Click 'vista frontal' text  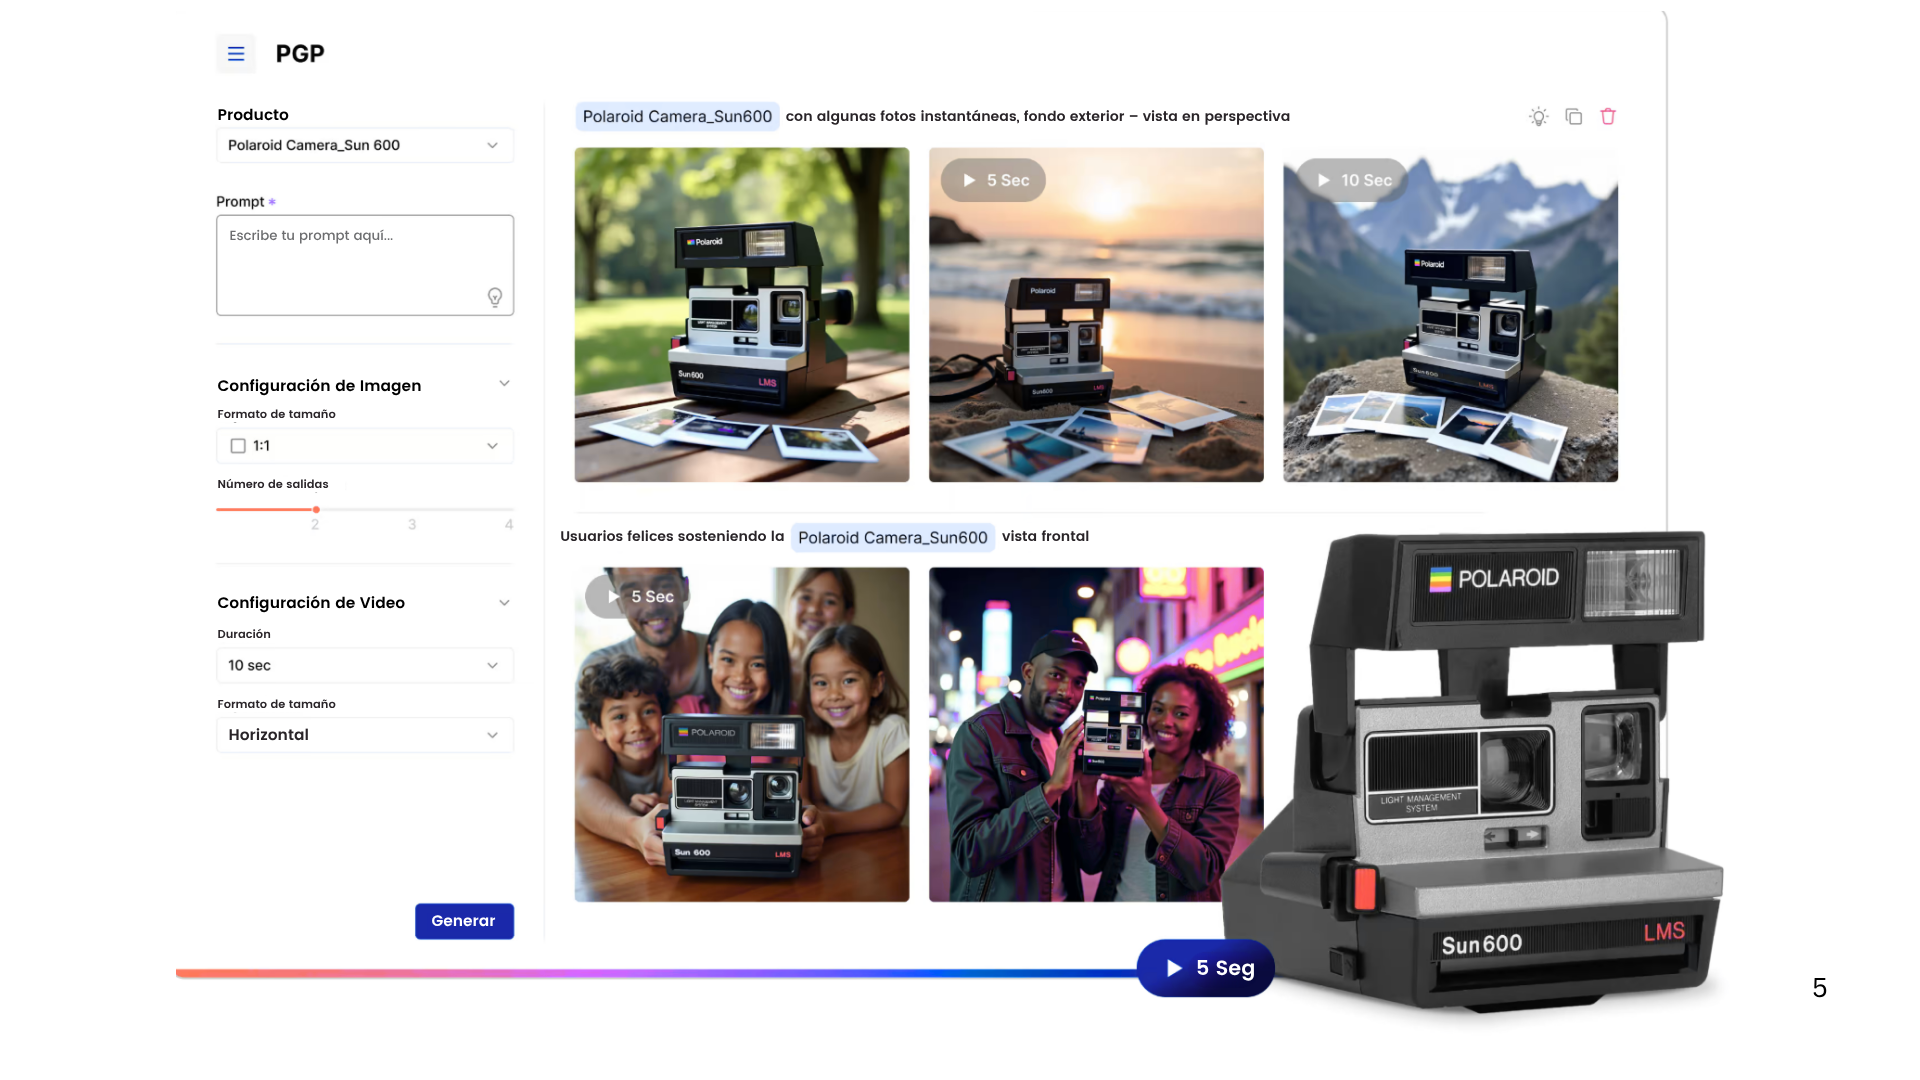click(1045, 537)
